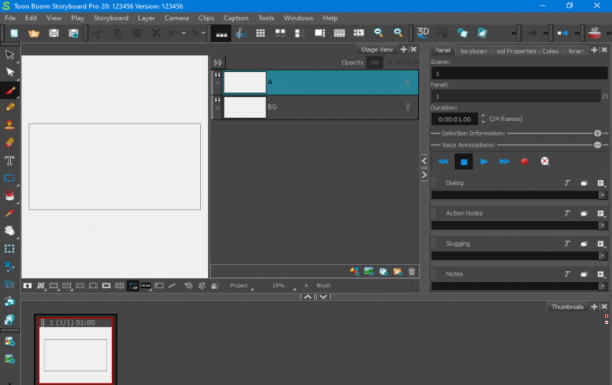Open the Camera menu
The height and width of the screenshot is (385, 612).
coord(176,18)
